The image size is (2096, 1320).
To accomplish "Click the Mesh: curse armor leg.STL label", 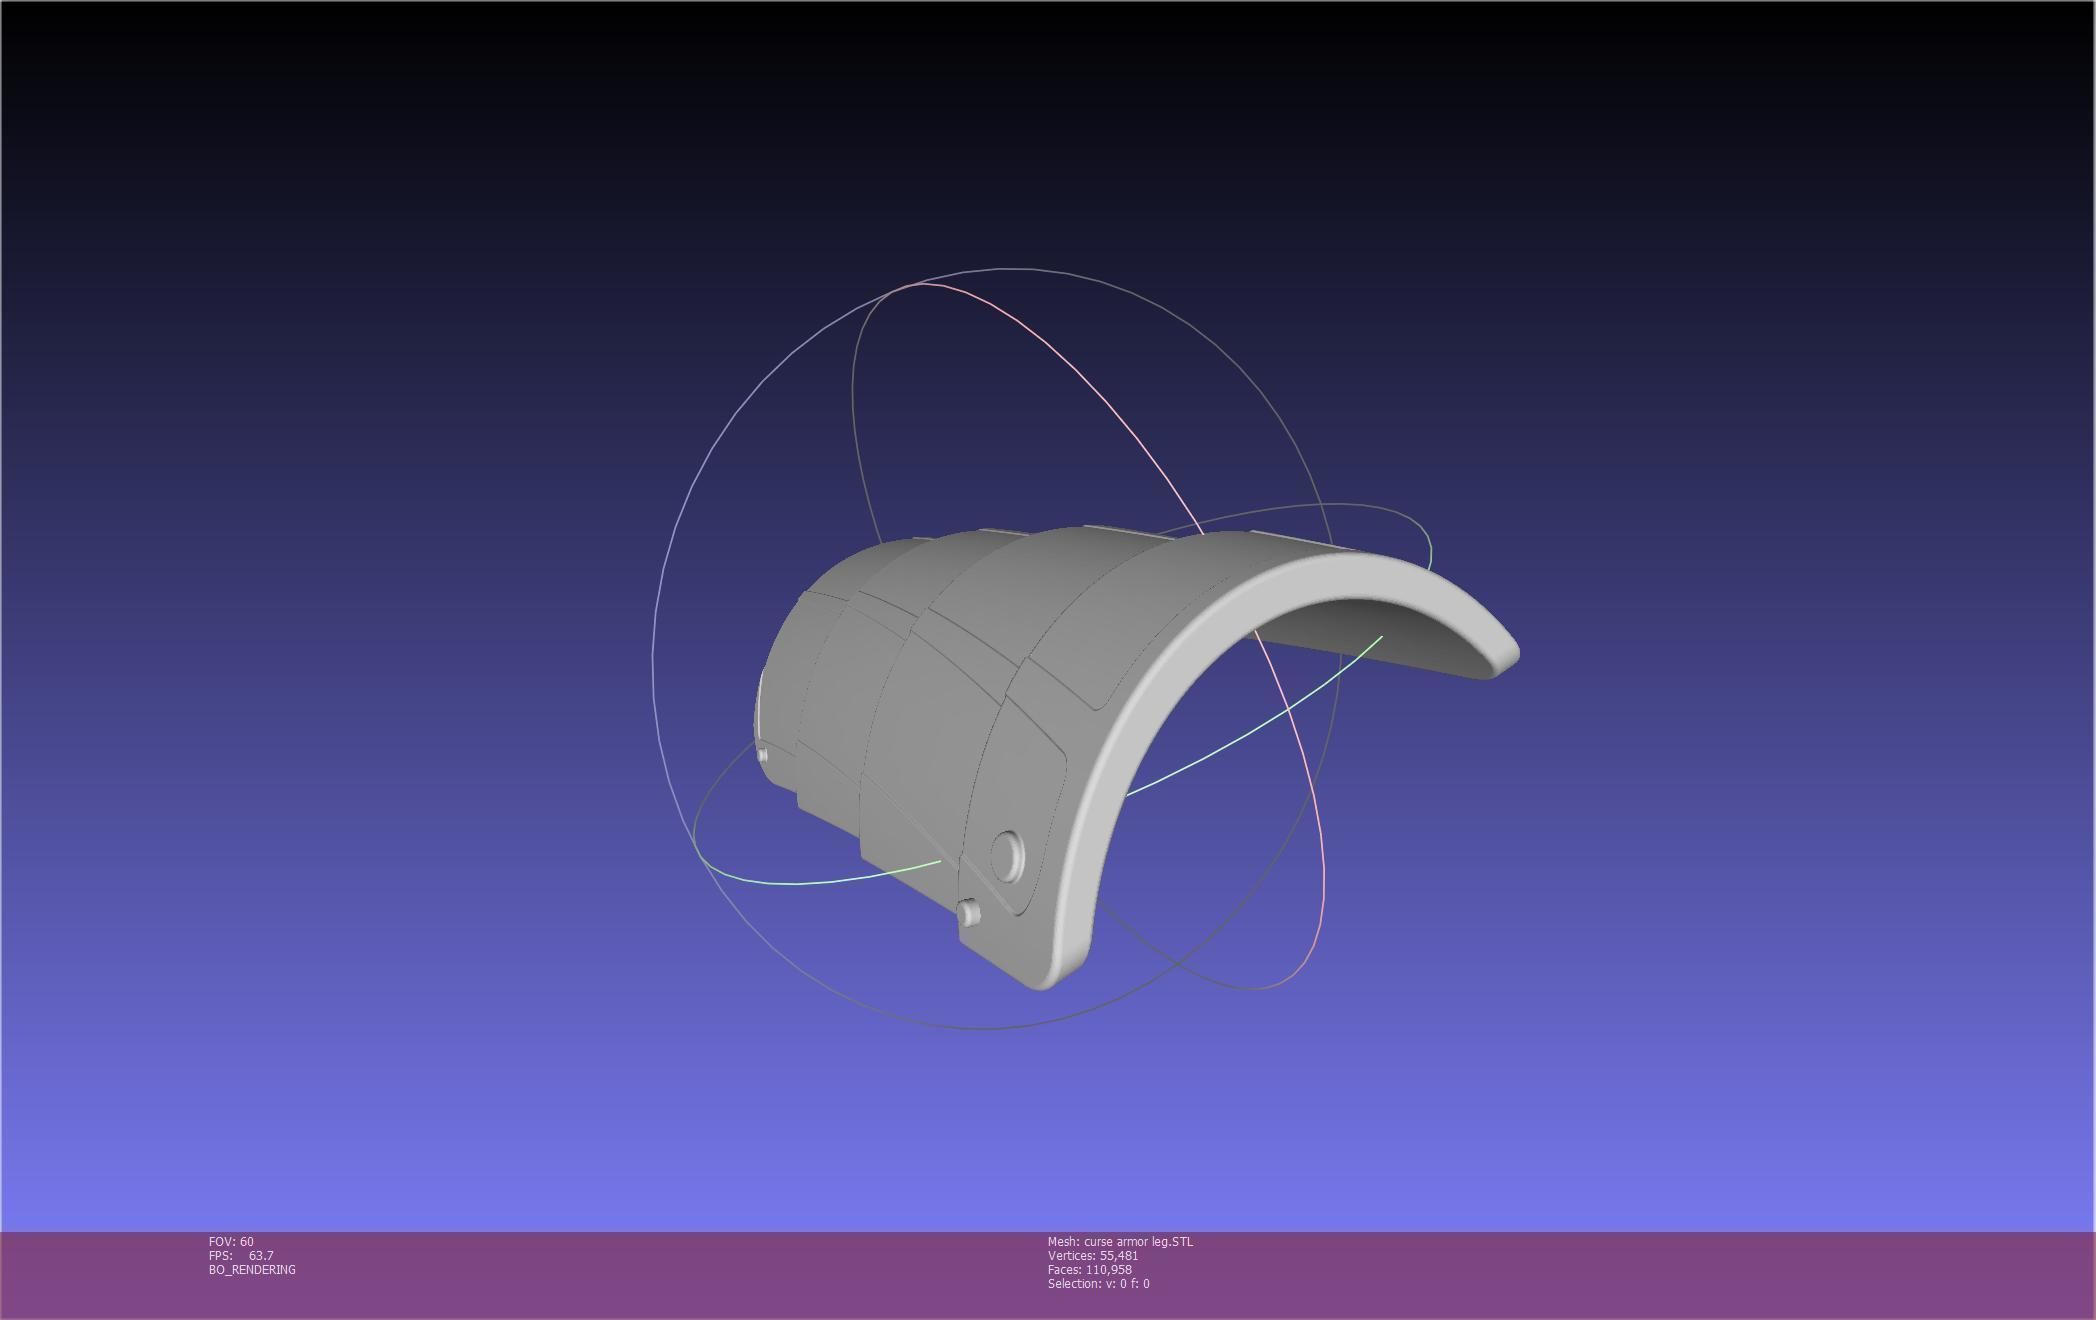I will pyautogui.click(x=1120, y=1242).
